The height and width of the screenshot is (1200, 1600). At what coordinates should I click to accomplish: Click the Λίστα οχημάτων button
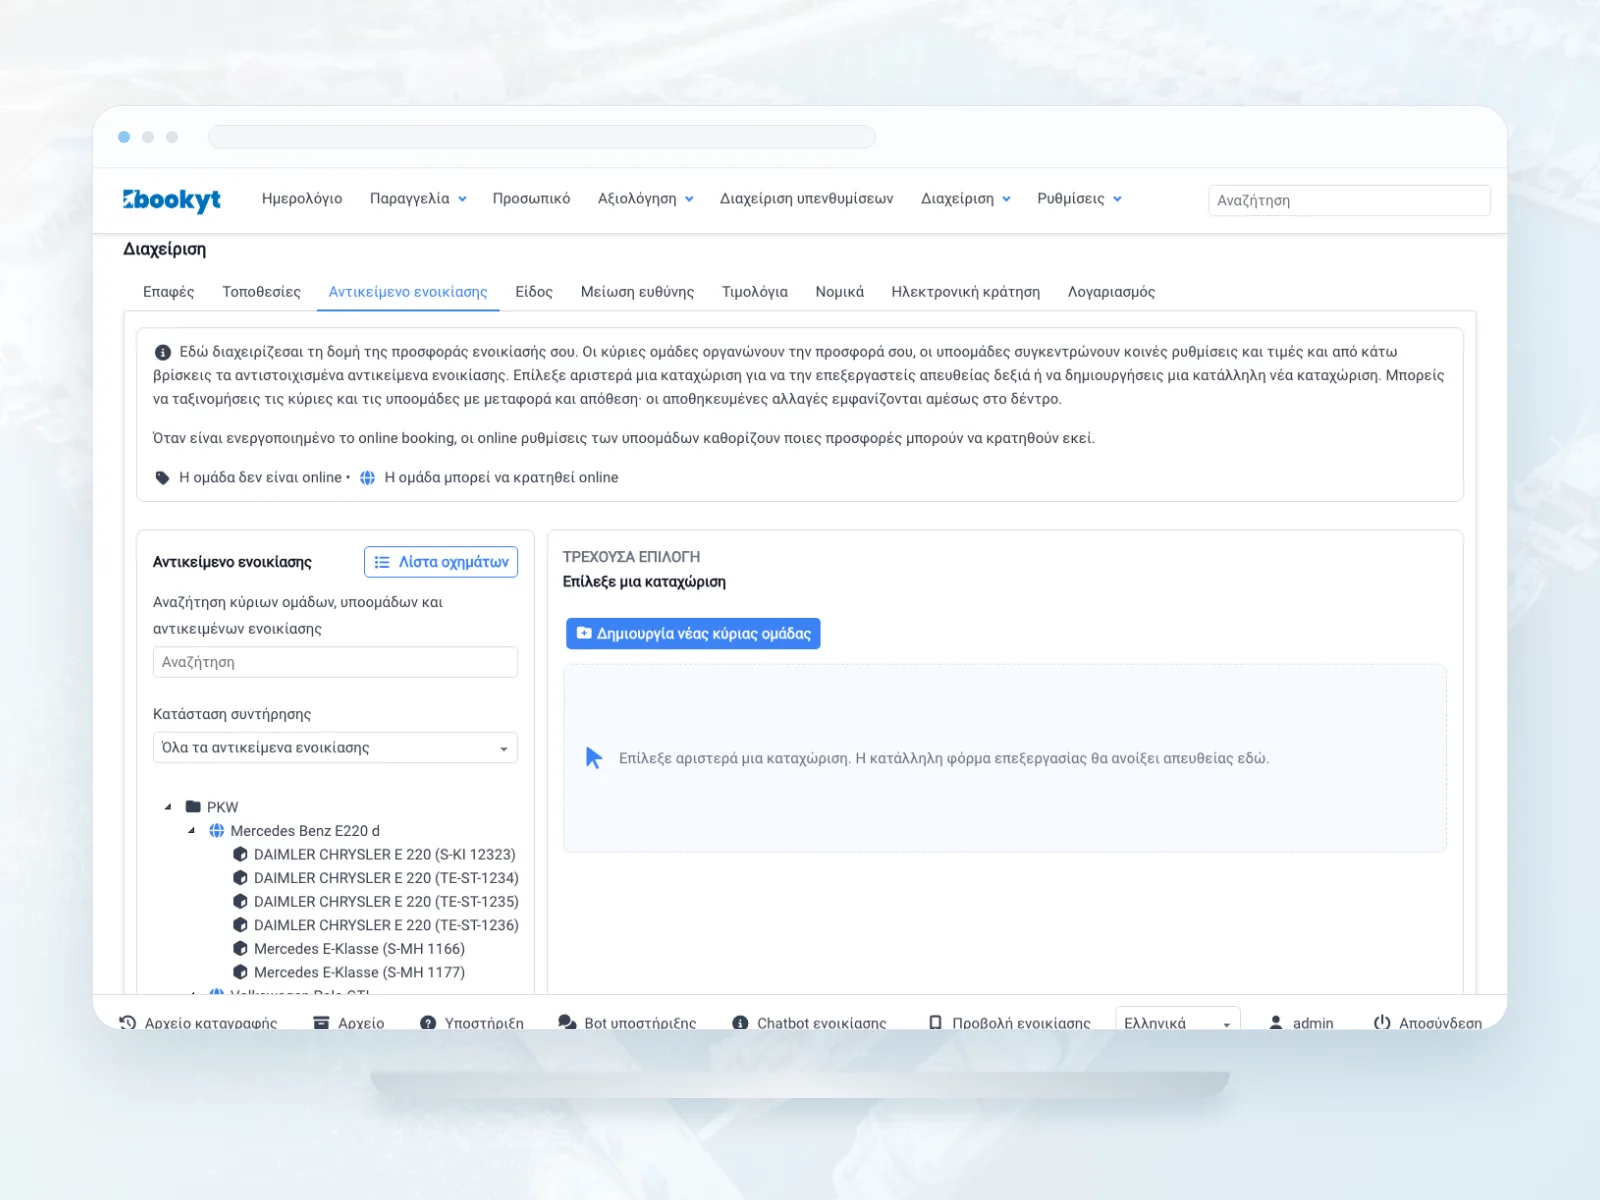coord(441,562)
